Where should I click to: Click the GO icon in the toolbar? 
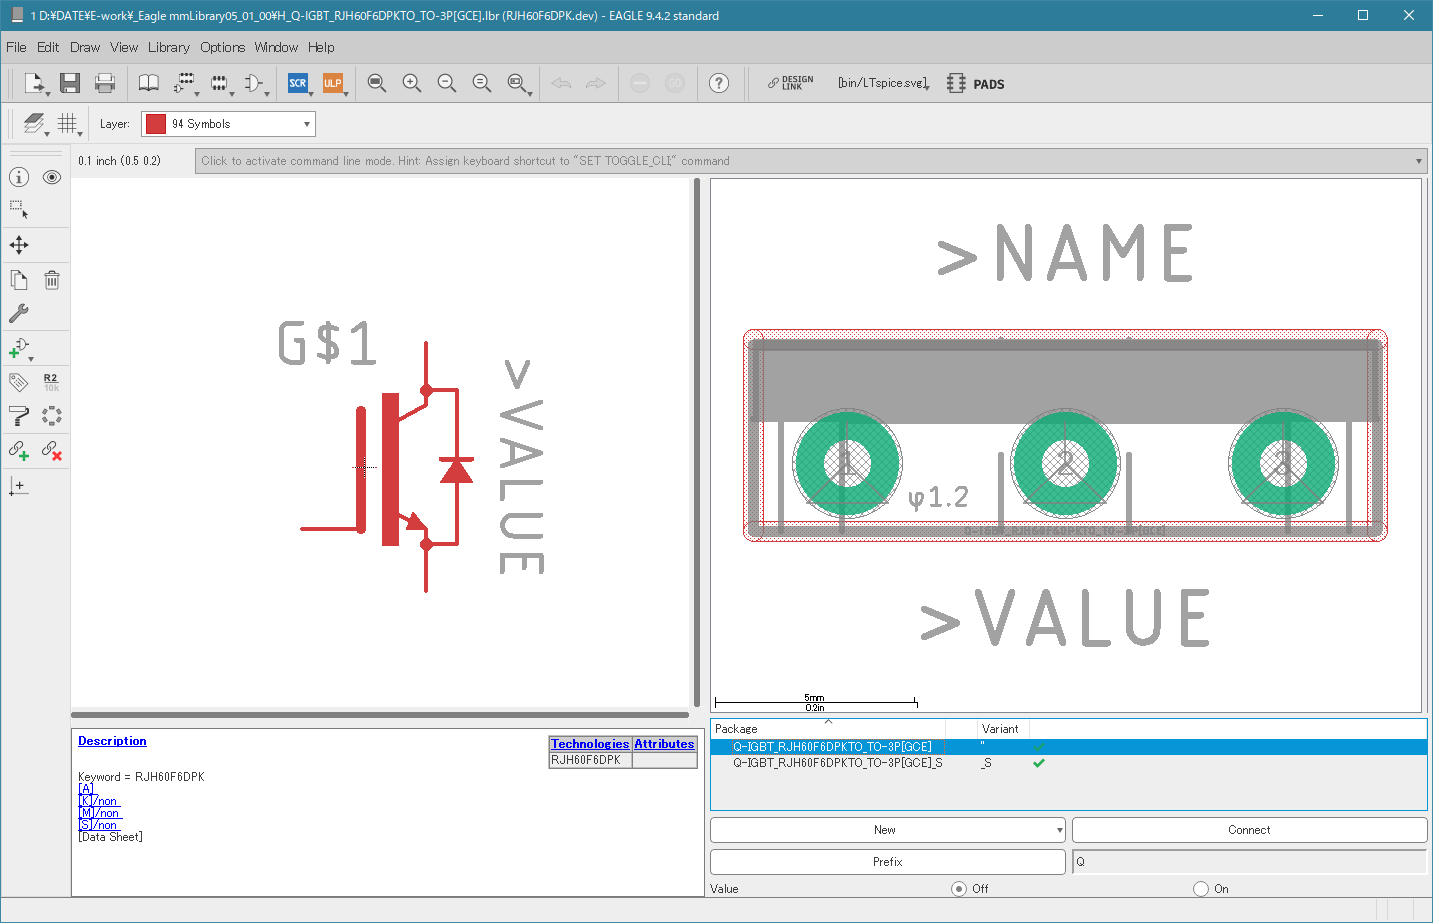(x=675, y=83)
